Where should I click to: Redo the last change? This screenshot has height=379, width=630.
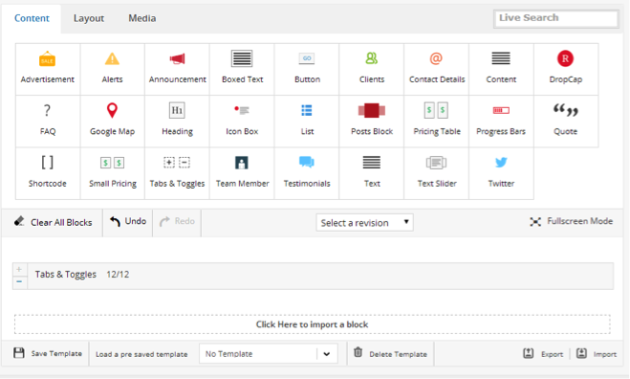click(177, 221)
